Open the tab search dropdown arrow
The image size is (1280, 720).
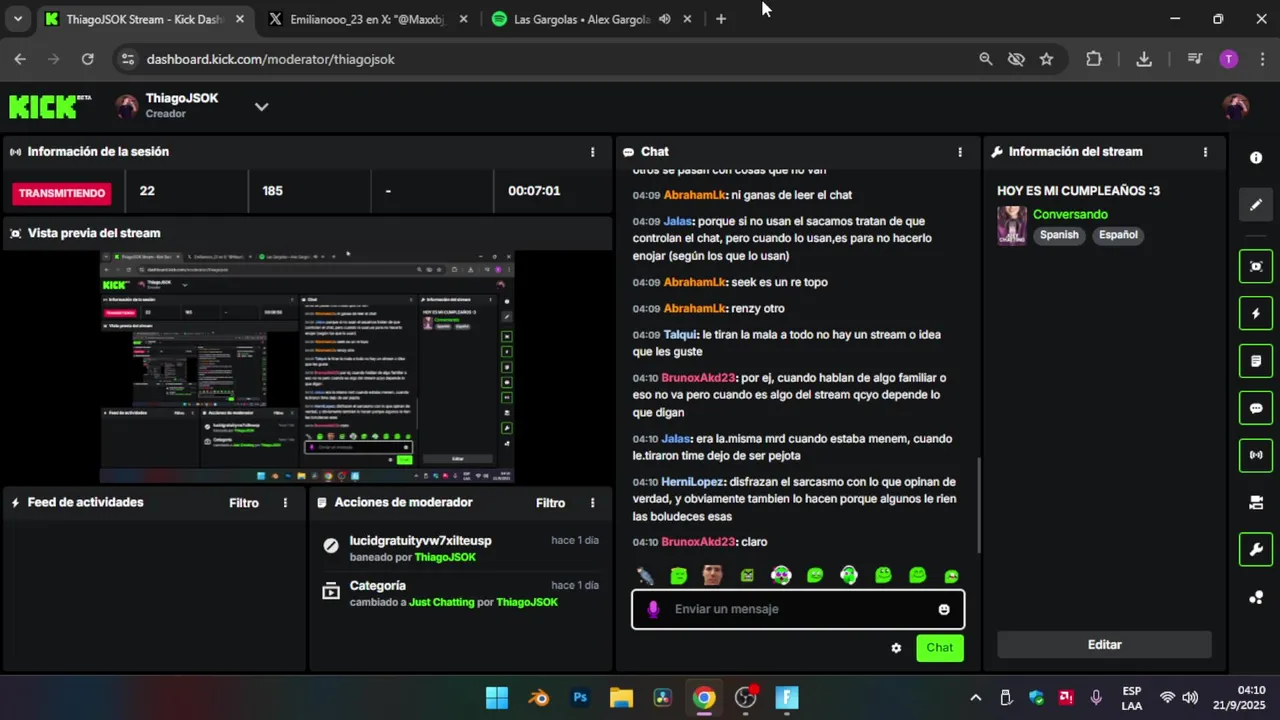coord(17,19)
